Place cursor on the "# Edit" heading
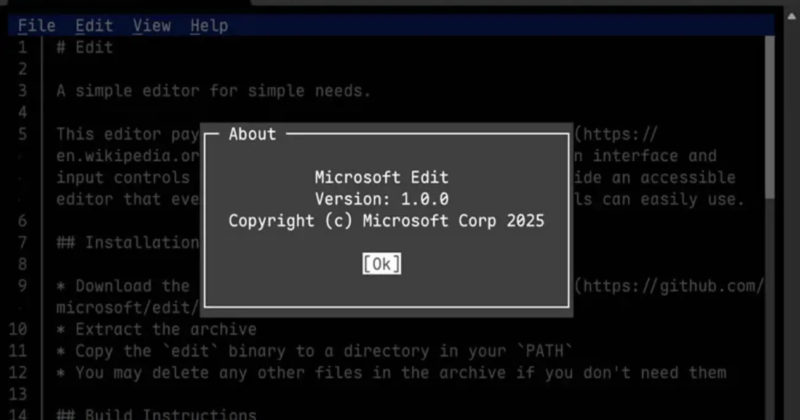This screenshot has height=420, width=800. [x=84, y=47]
